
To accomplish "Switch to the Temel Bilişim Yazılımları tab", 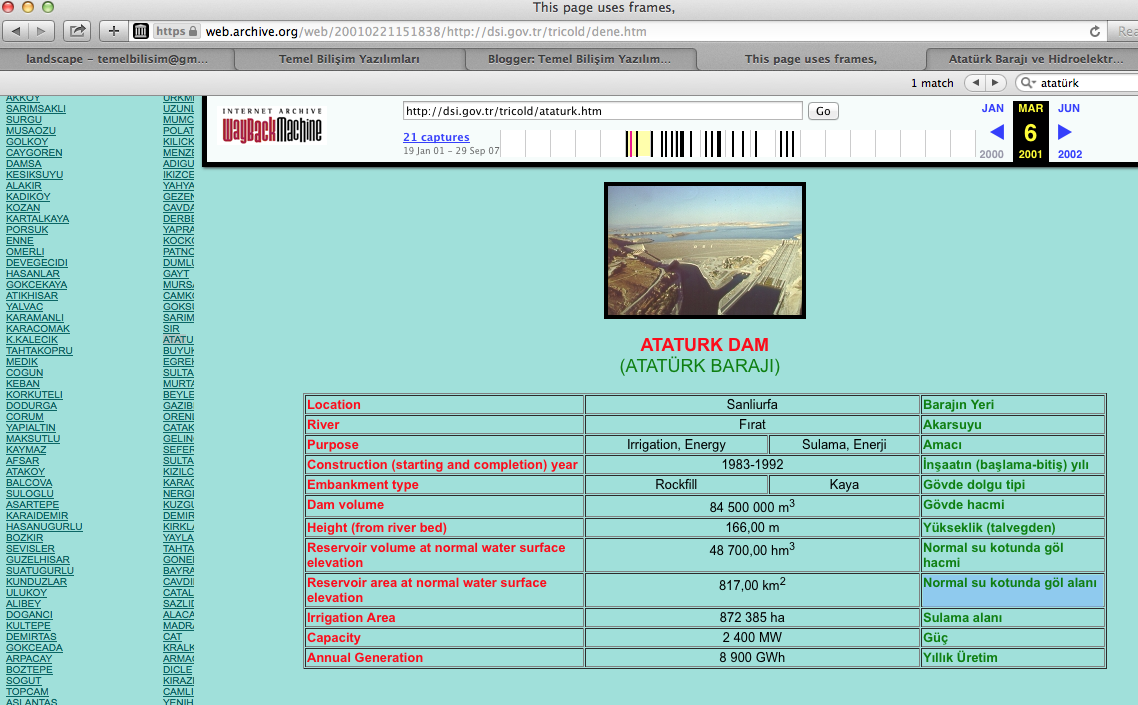I will [x=348, y=59].
